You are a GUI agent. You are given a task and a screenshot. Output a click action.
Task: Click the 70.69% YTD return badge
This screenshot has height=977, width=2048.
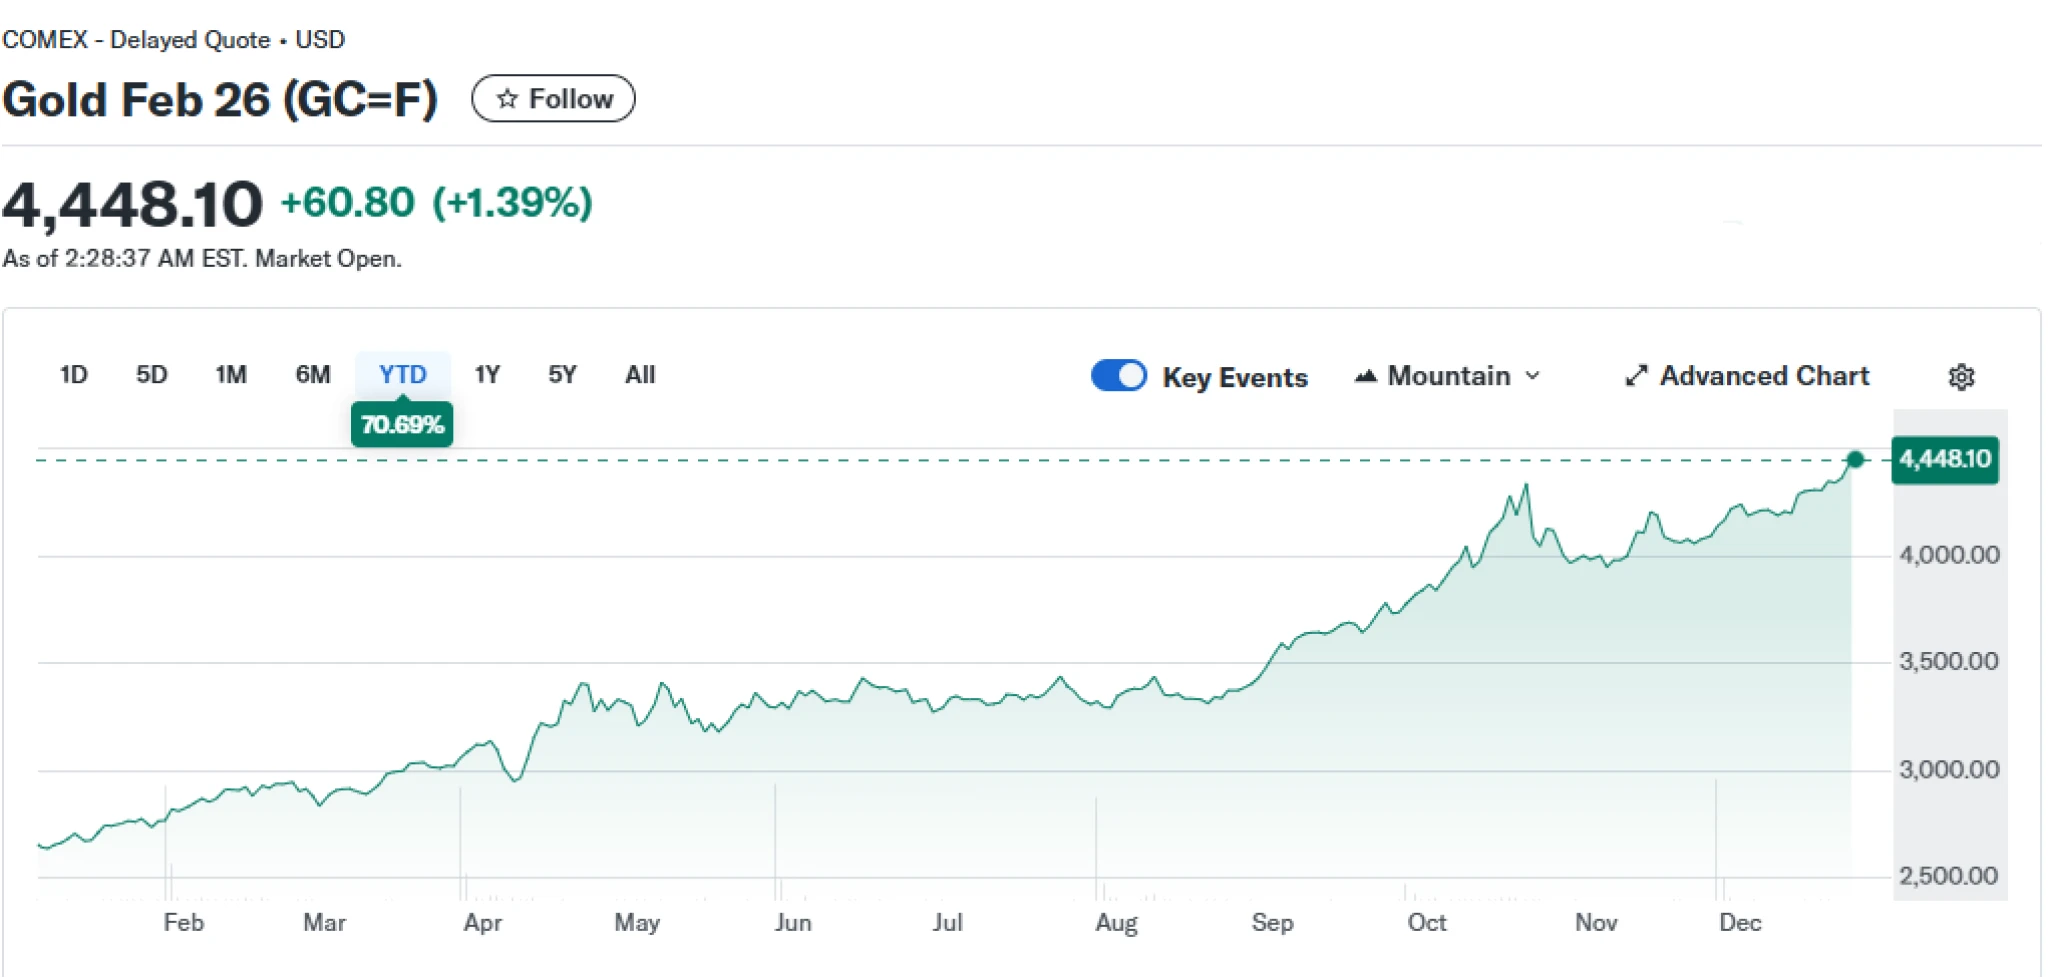(x=402, y=425)
